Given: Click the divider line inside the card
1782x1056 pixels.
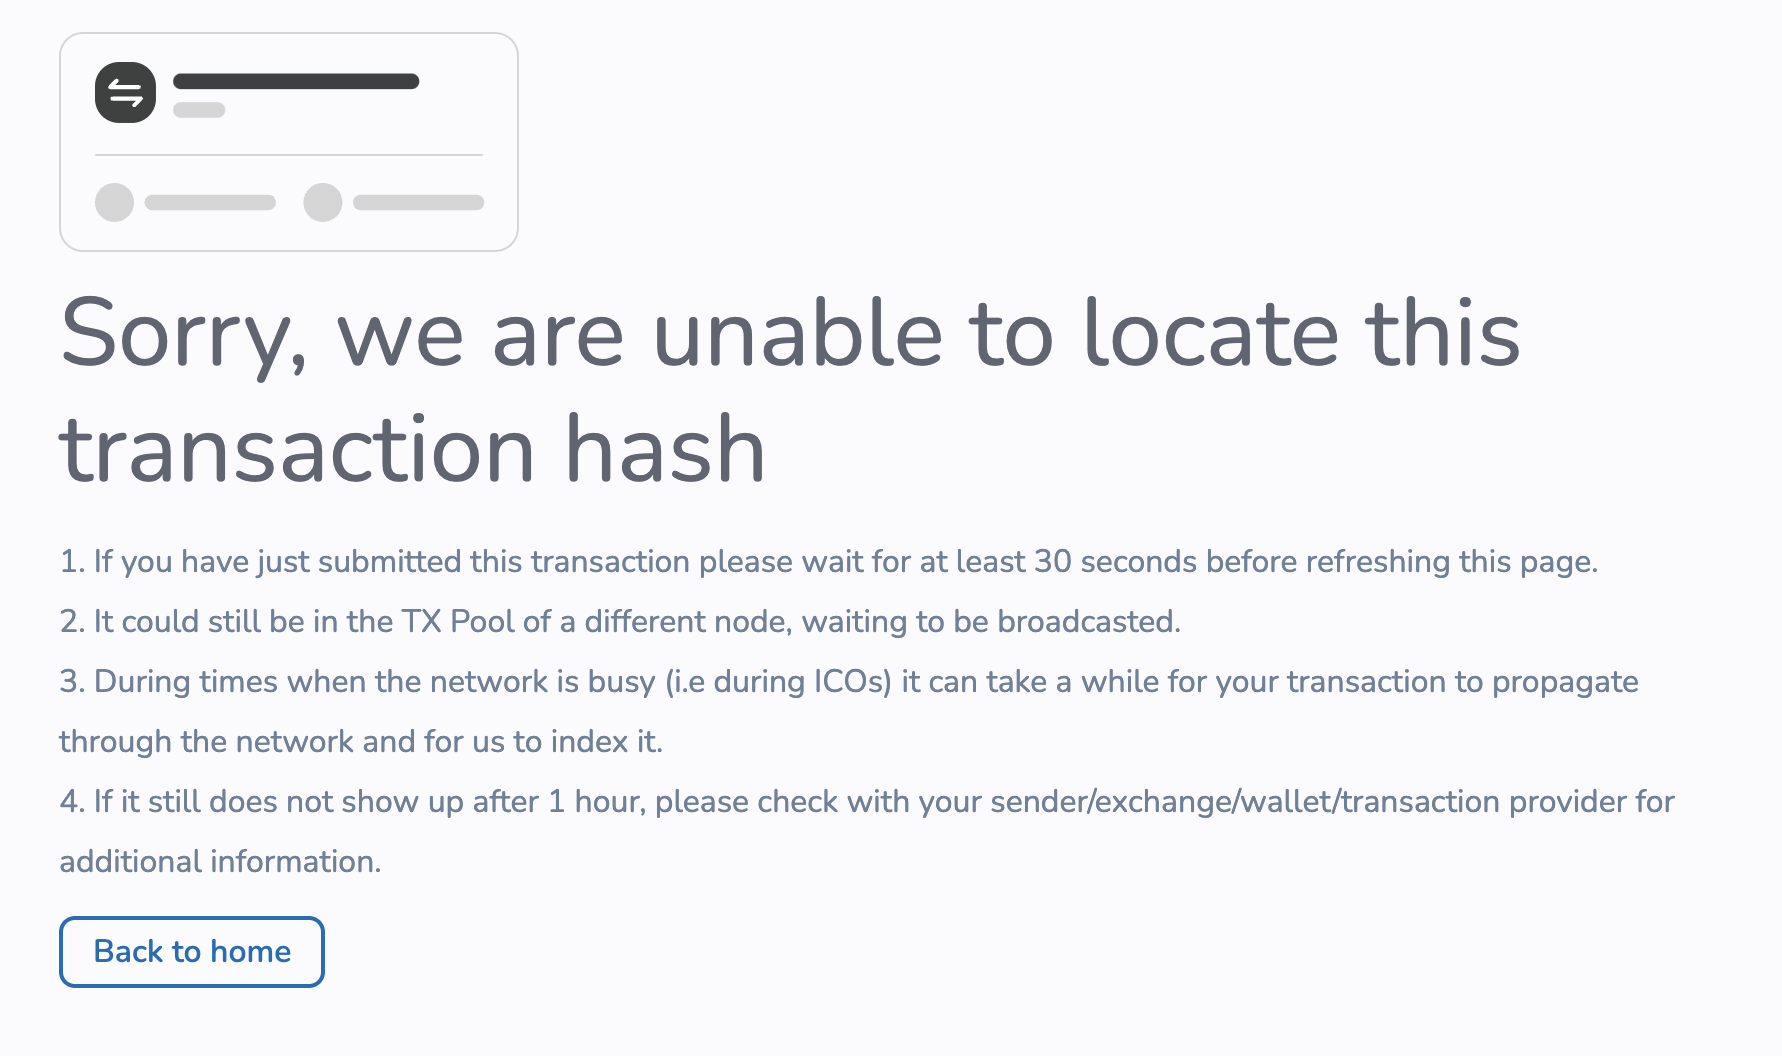Looking at the screenshot, I should [x=288, y=156].
